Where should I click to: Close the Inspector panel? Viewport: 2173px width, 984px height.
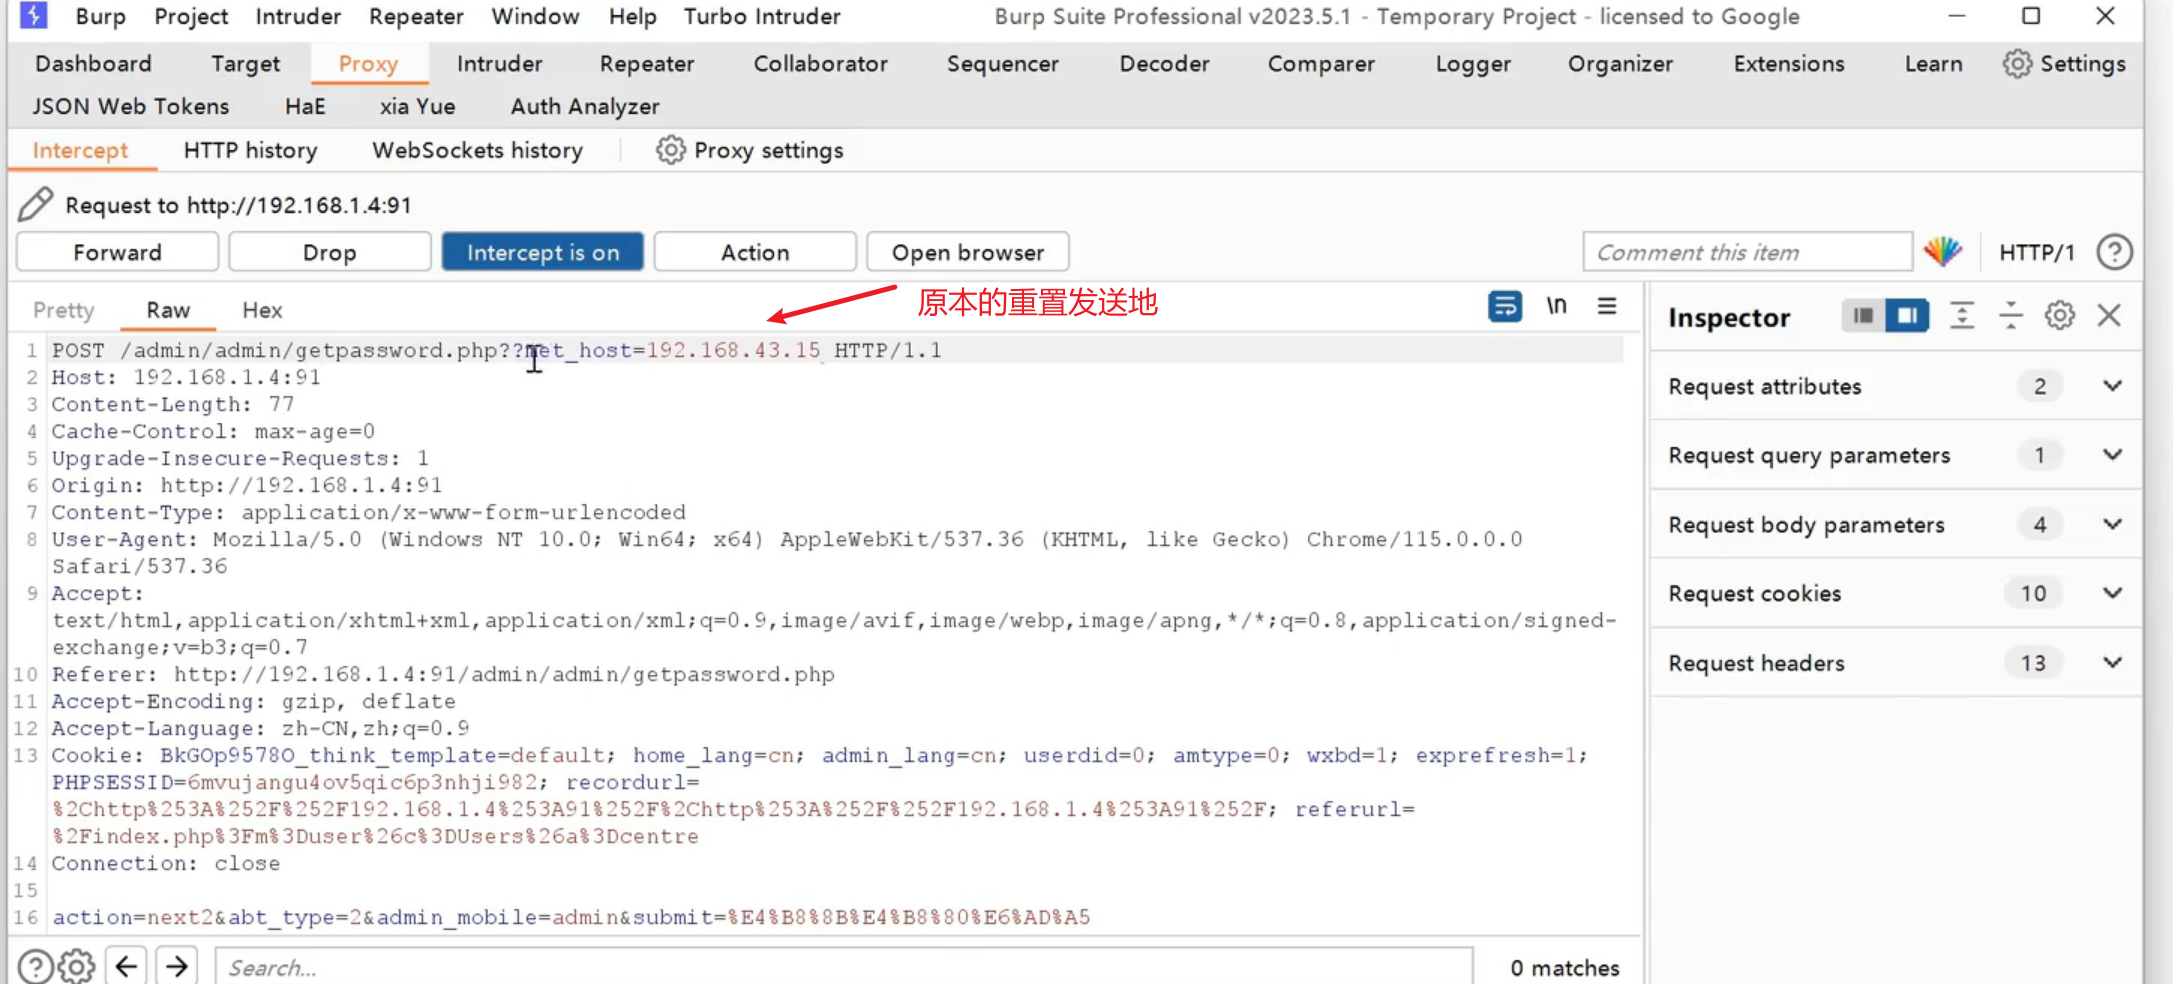pos(2109,316)
